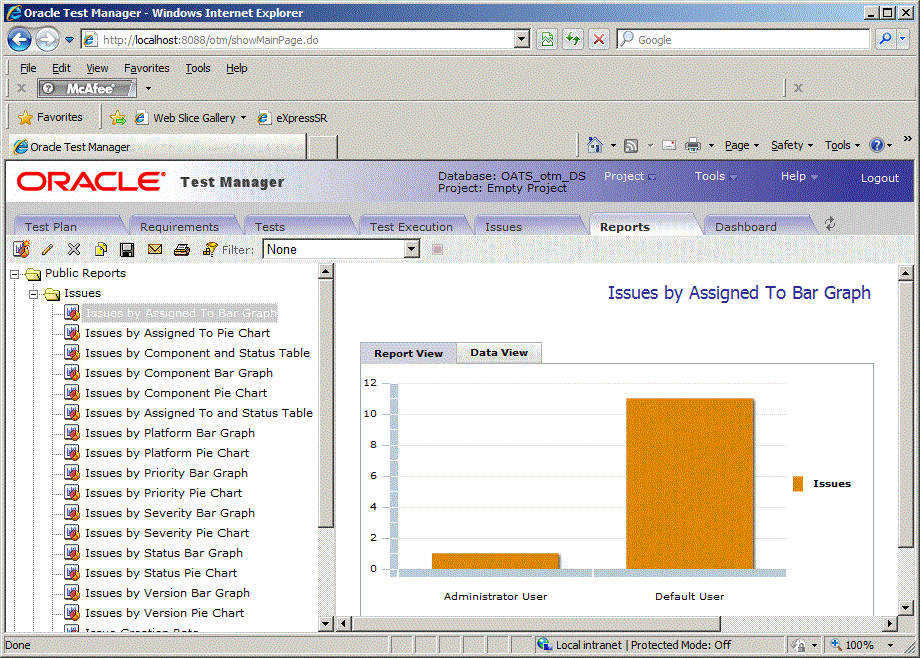Viewport: 920px width, 658px height.
Task: Click the eXpressSR favorites link
Action: coord(293,118)
